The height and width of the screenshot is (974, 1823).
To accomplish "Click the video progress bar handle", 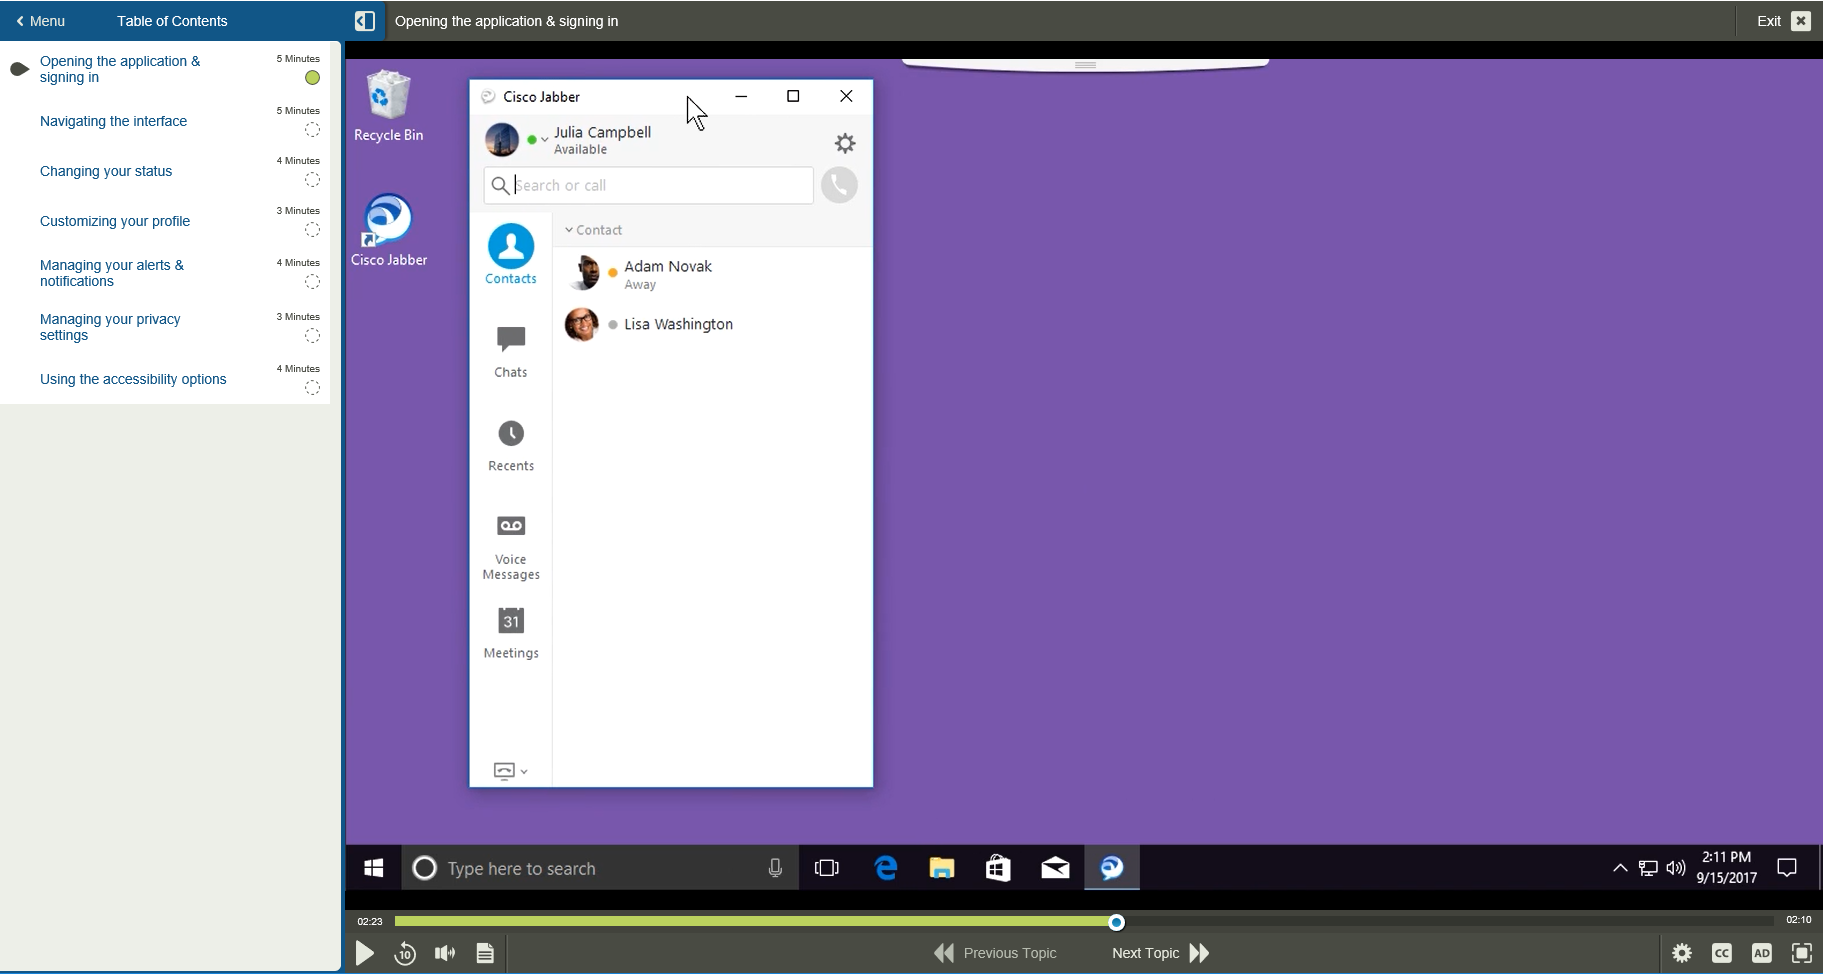I will pyautogui.click(x=1116, y=922).
